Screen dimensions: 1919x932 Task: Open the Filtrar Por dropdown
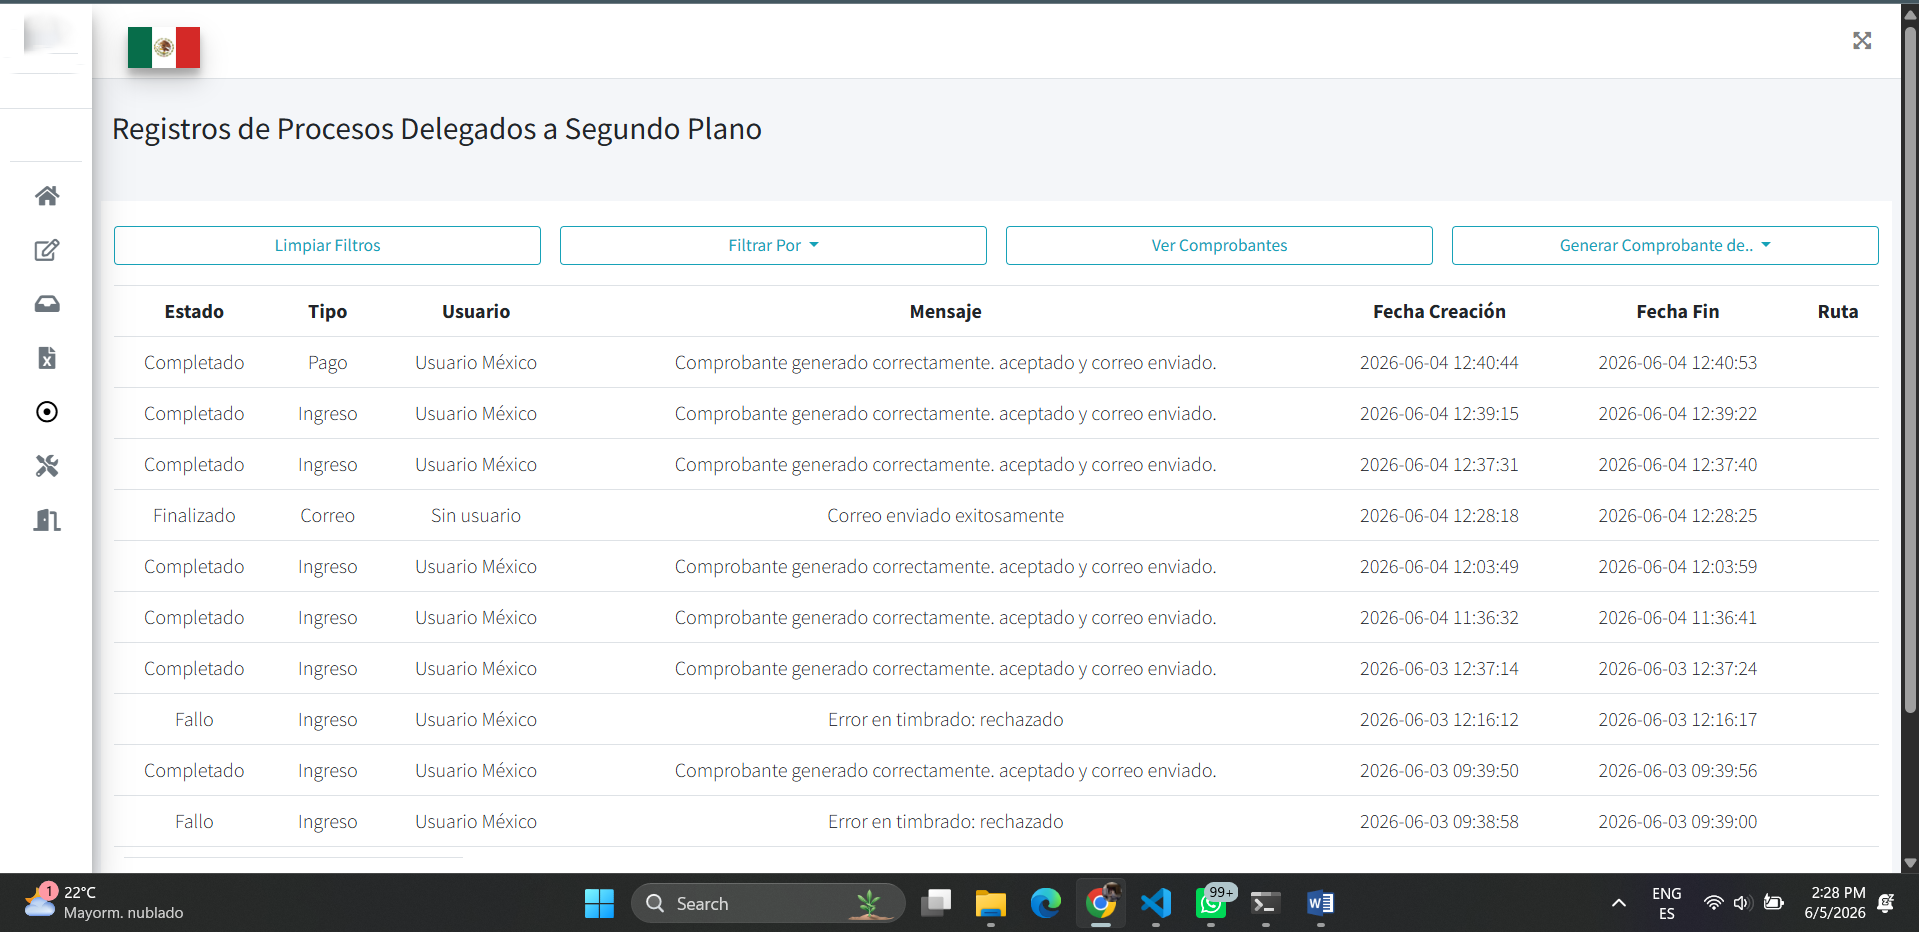pyautogui.click(x=773, y=245)
